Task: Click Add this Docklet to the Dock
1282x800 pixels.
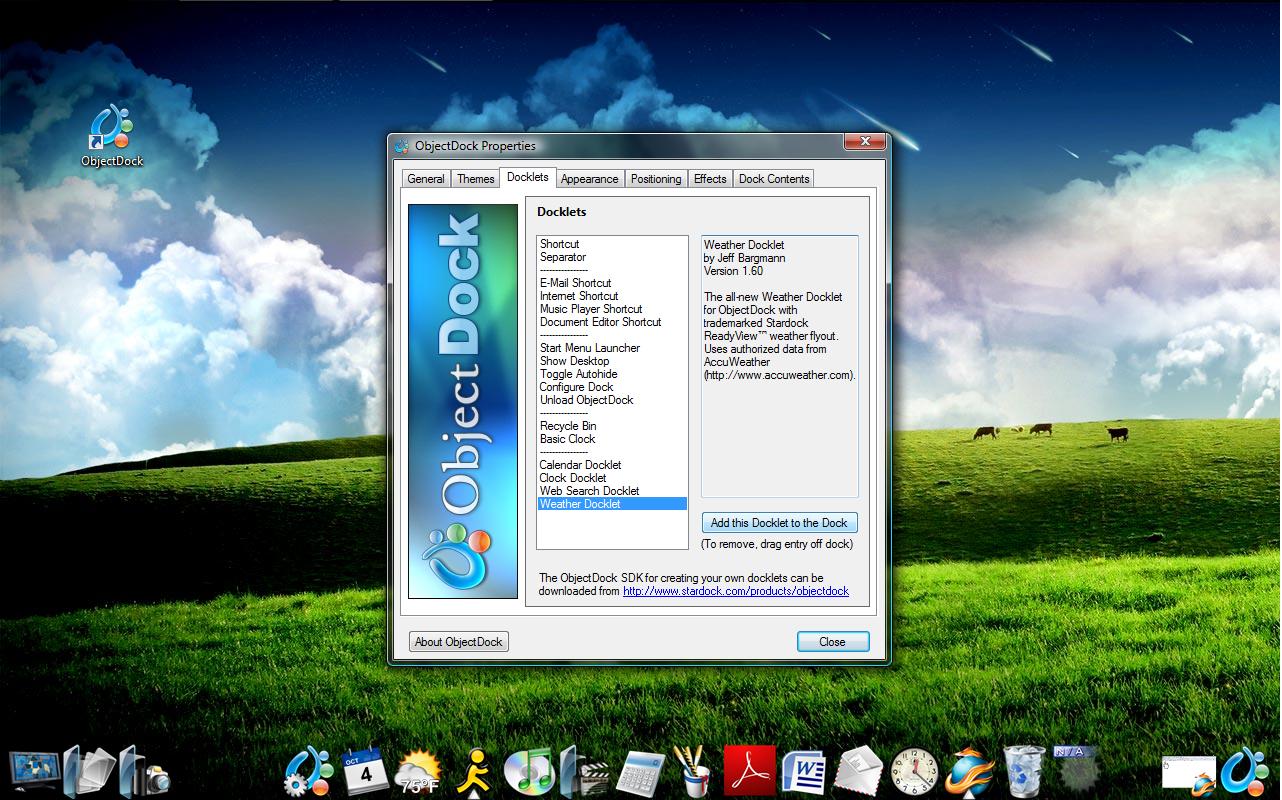Action: [x=779, y=523]
